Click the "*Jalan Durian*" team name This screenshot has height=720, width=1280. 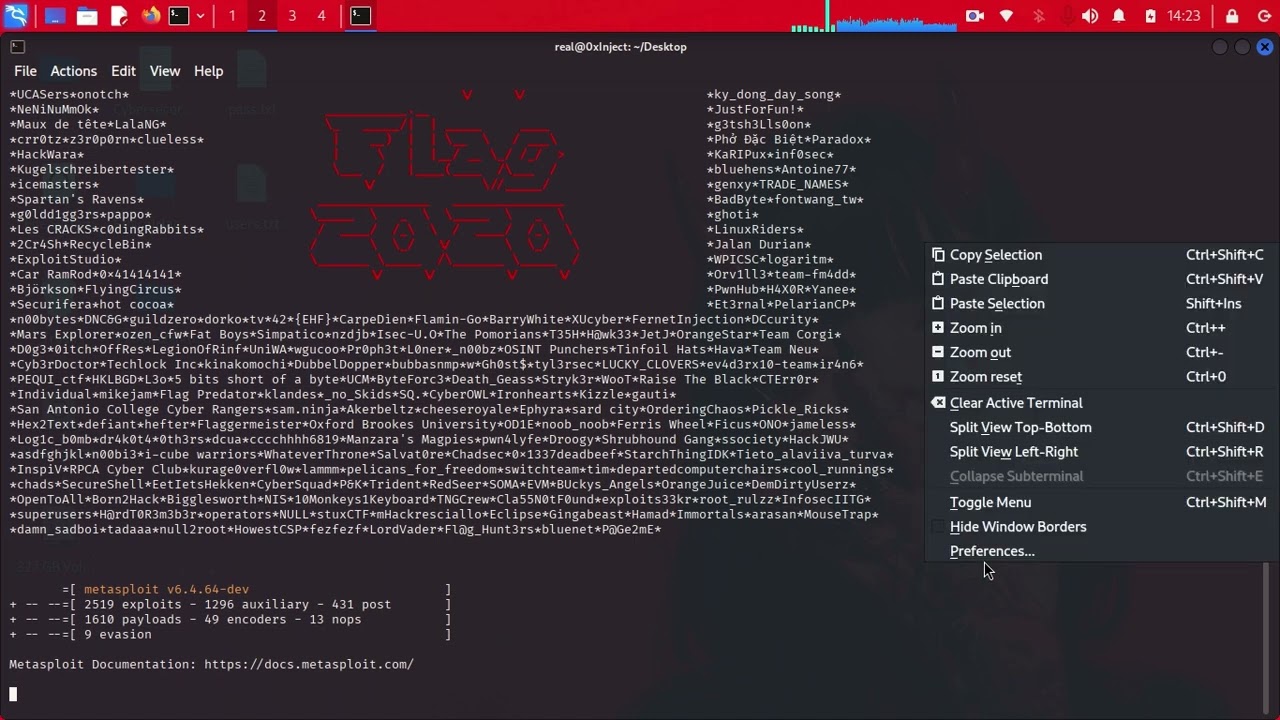(x=759, y=245)
